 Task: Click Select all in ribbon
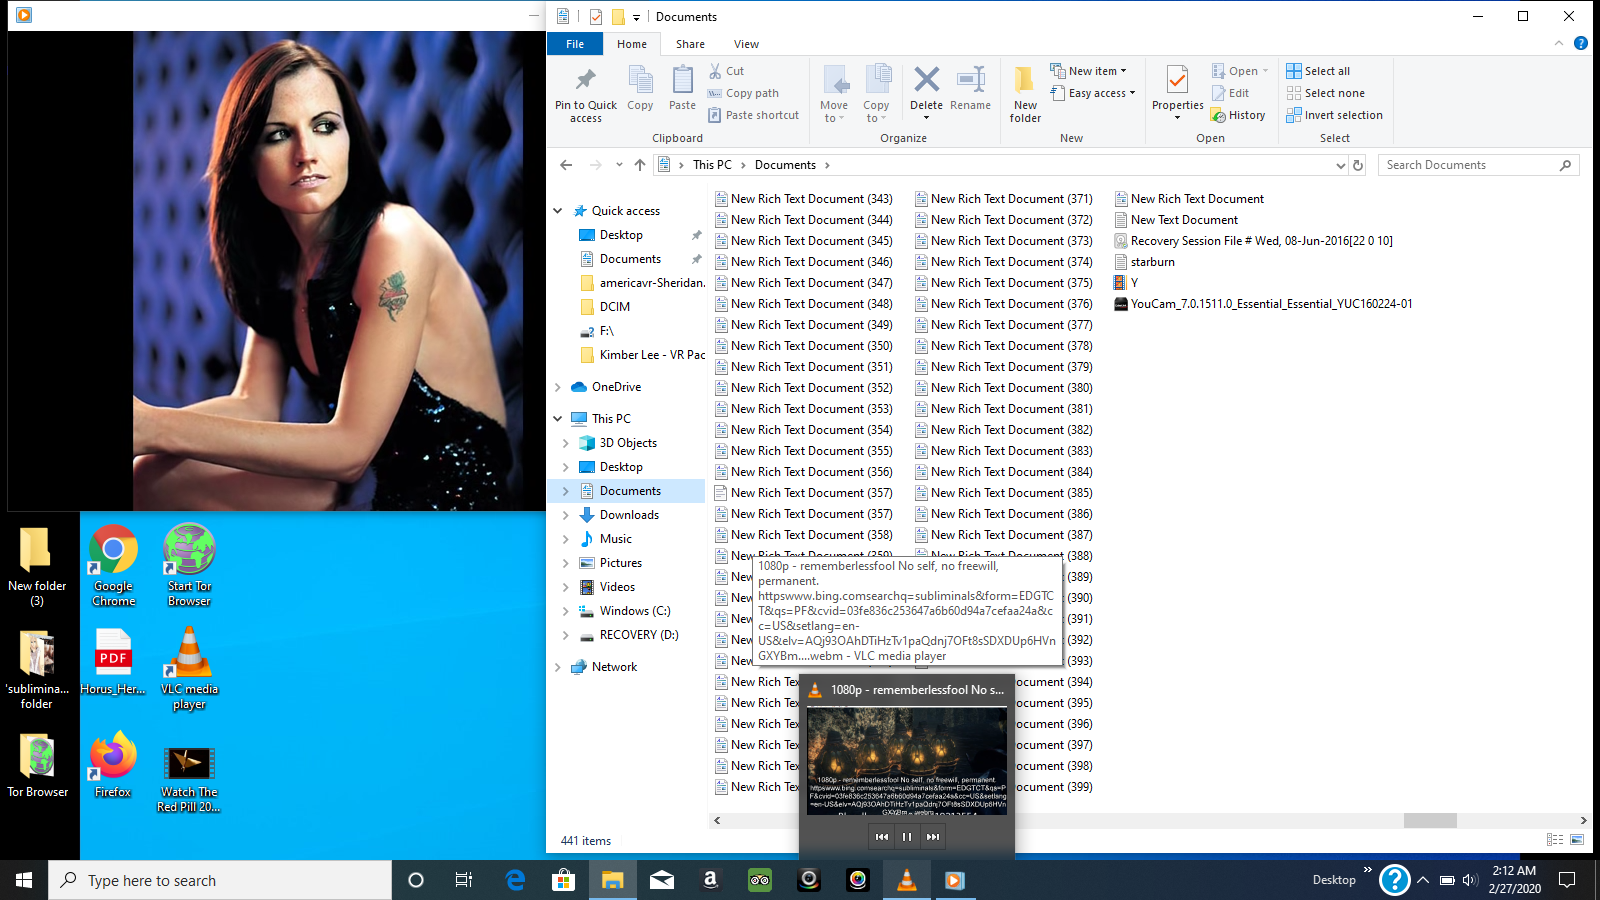(x=1318, y=71)
